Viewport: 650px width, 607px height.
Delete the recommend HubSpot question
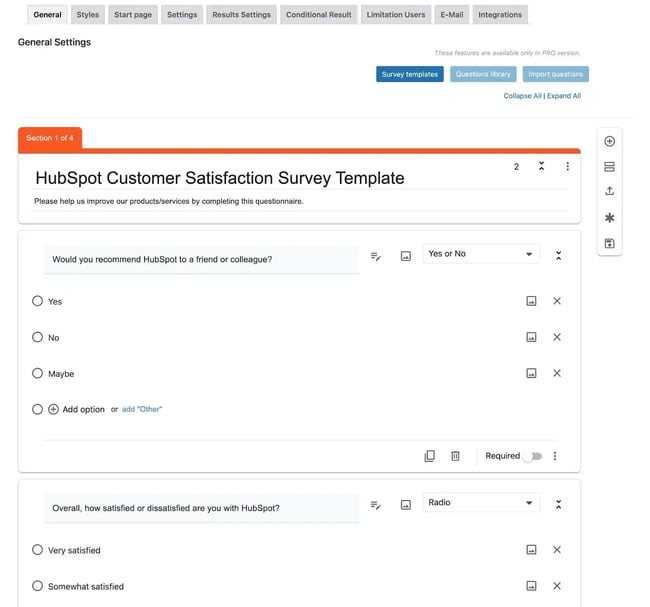click(455, 456)
